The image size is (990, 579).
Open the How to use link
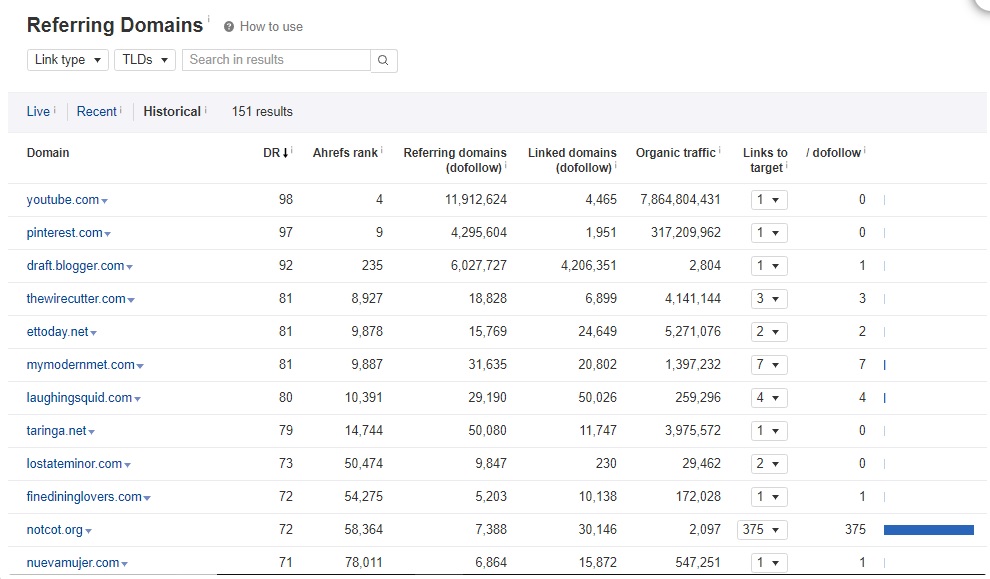(271, 27)
